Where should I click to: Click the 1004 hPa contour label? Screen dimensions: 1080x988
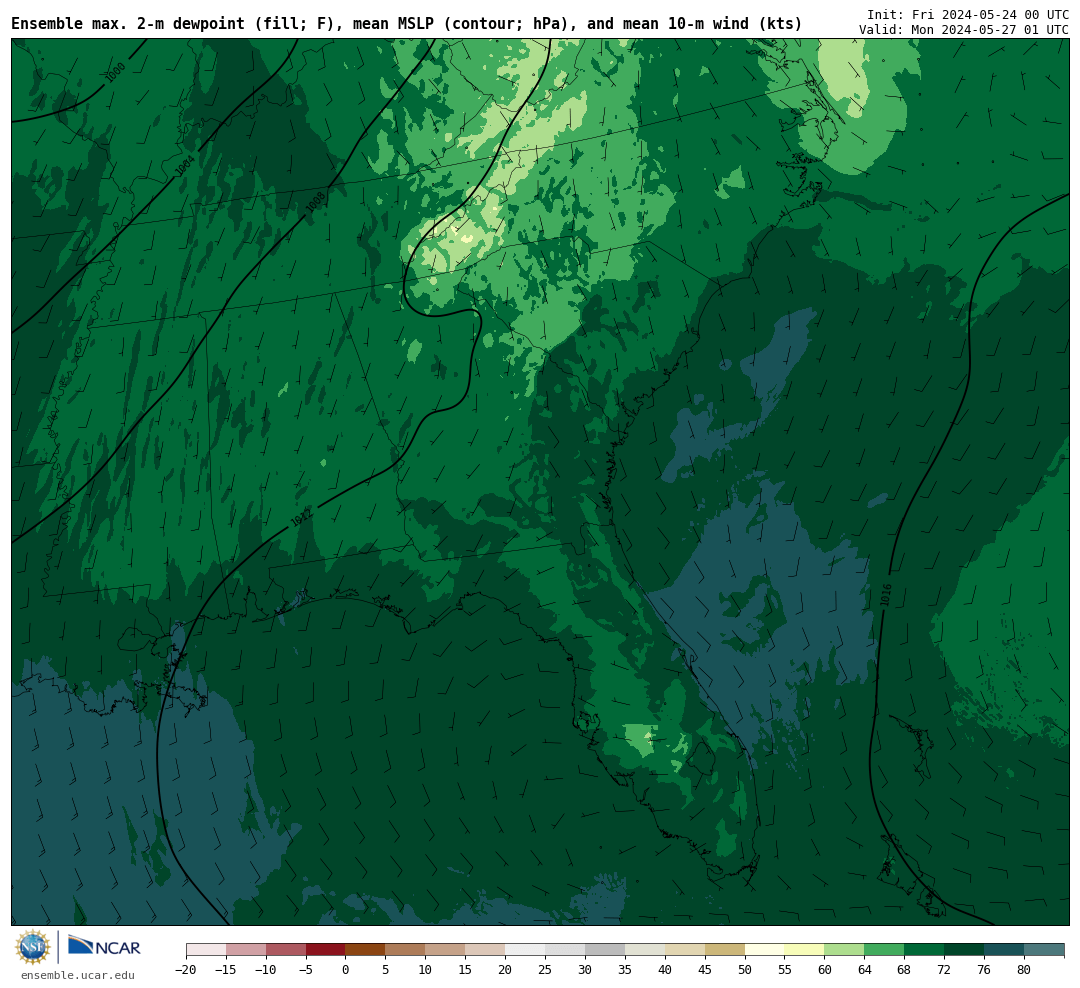click(185, 165)
